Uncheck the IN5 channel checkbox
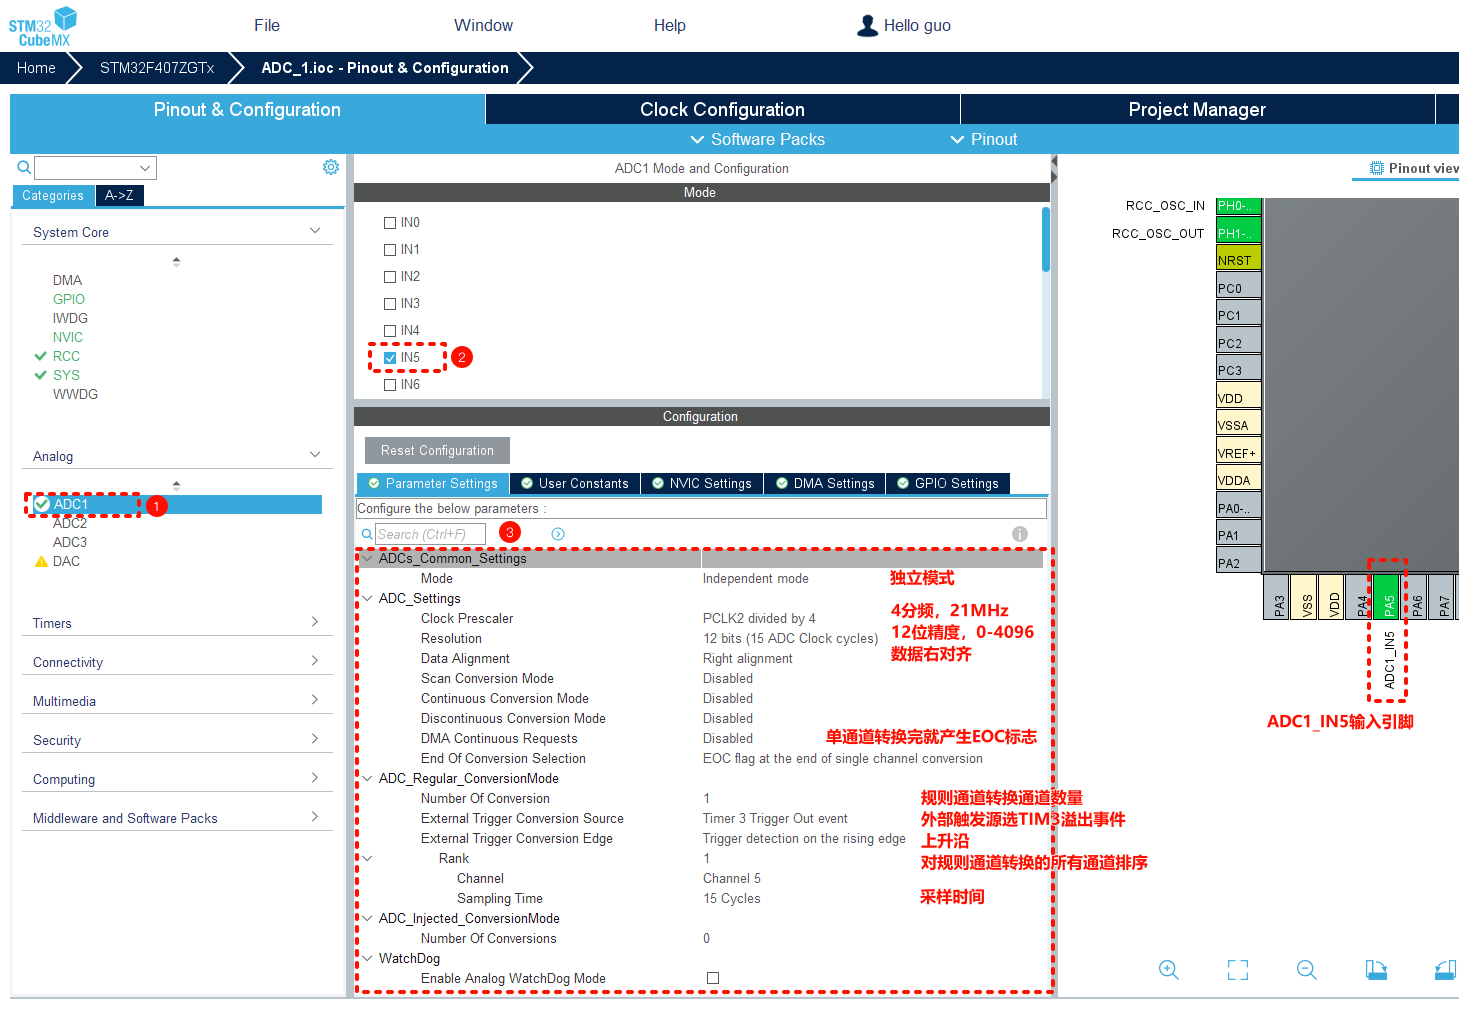 390,358
